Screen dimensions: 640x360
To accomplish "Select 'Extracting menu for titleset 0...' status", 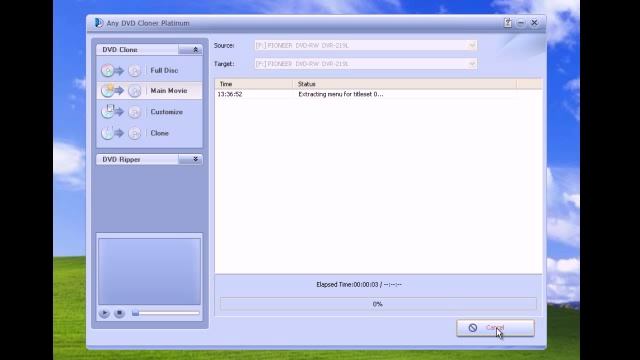I will pyautogui.click(x=341, y=94).
